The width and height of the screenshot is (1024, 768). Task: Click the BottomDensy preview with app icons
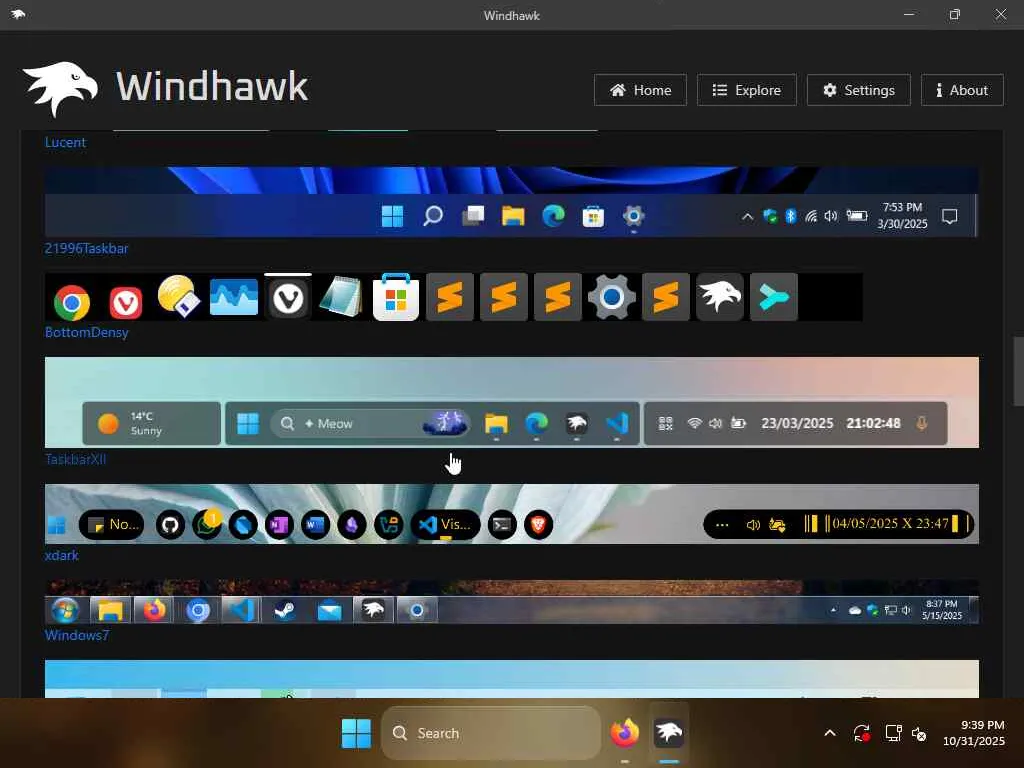[x=454, y=297]
